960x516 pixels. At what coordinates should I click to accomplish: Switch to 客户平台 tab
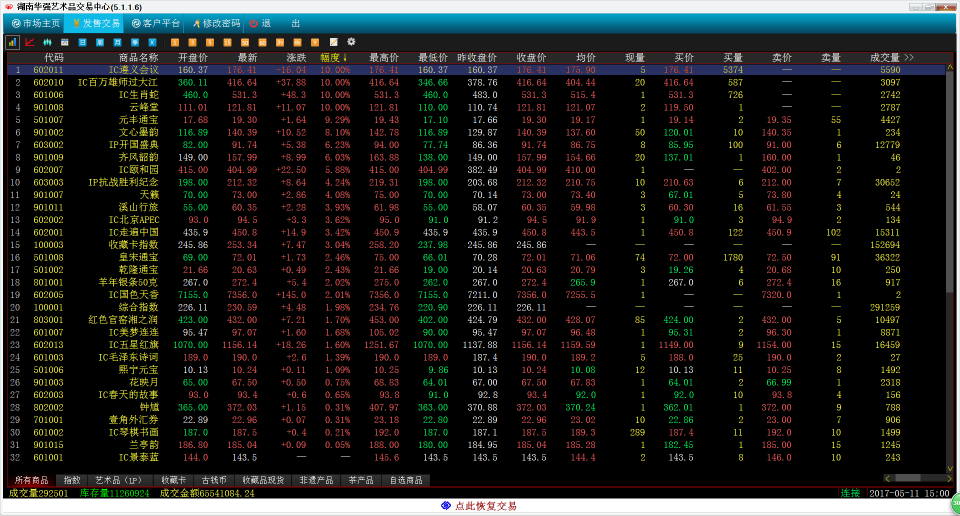click(155, 22)
